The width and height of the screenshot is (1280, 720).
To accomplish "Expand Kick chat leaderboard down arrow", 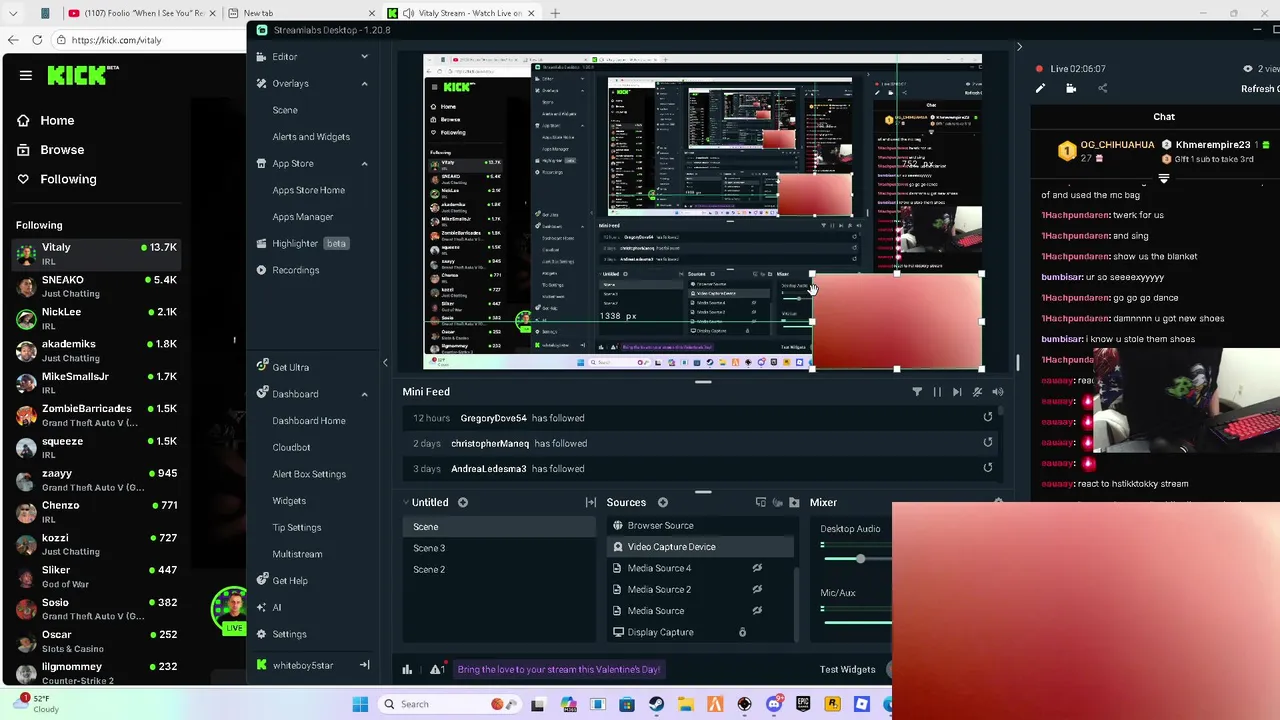I will 1164,179.
